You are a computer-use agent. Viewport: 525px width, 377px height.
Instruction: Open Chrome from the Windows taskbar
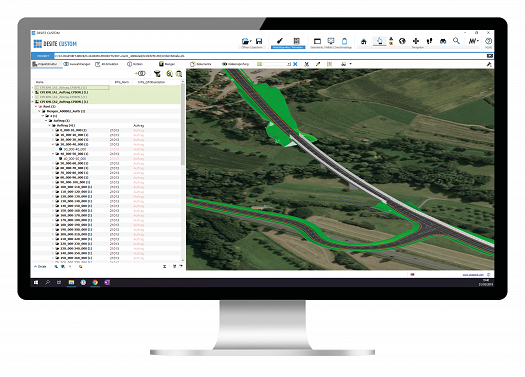coord(95,283)
